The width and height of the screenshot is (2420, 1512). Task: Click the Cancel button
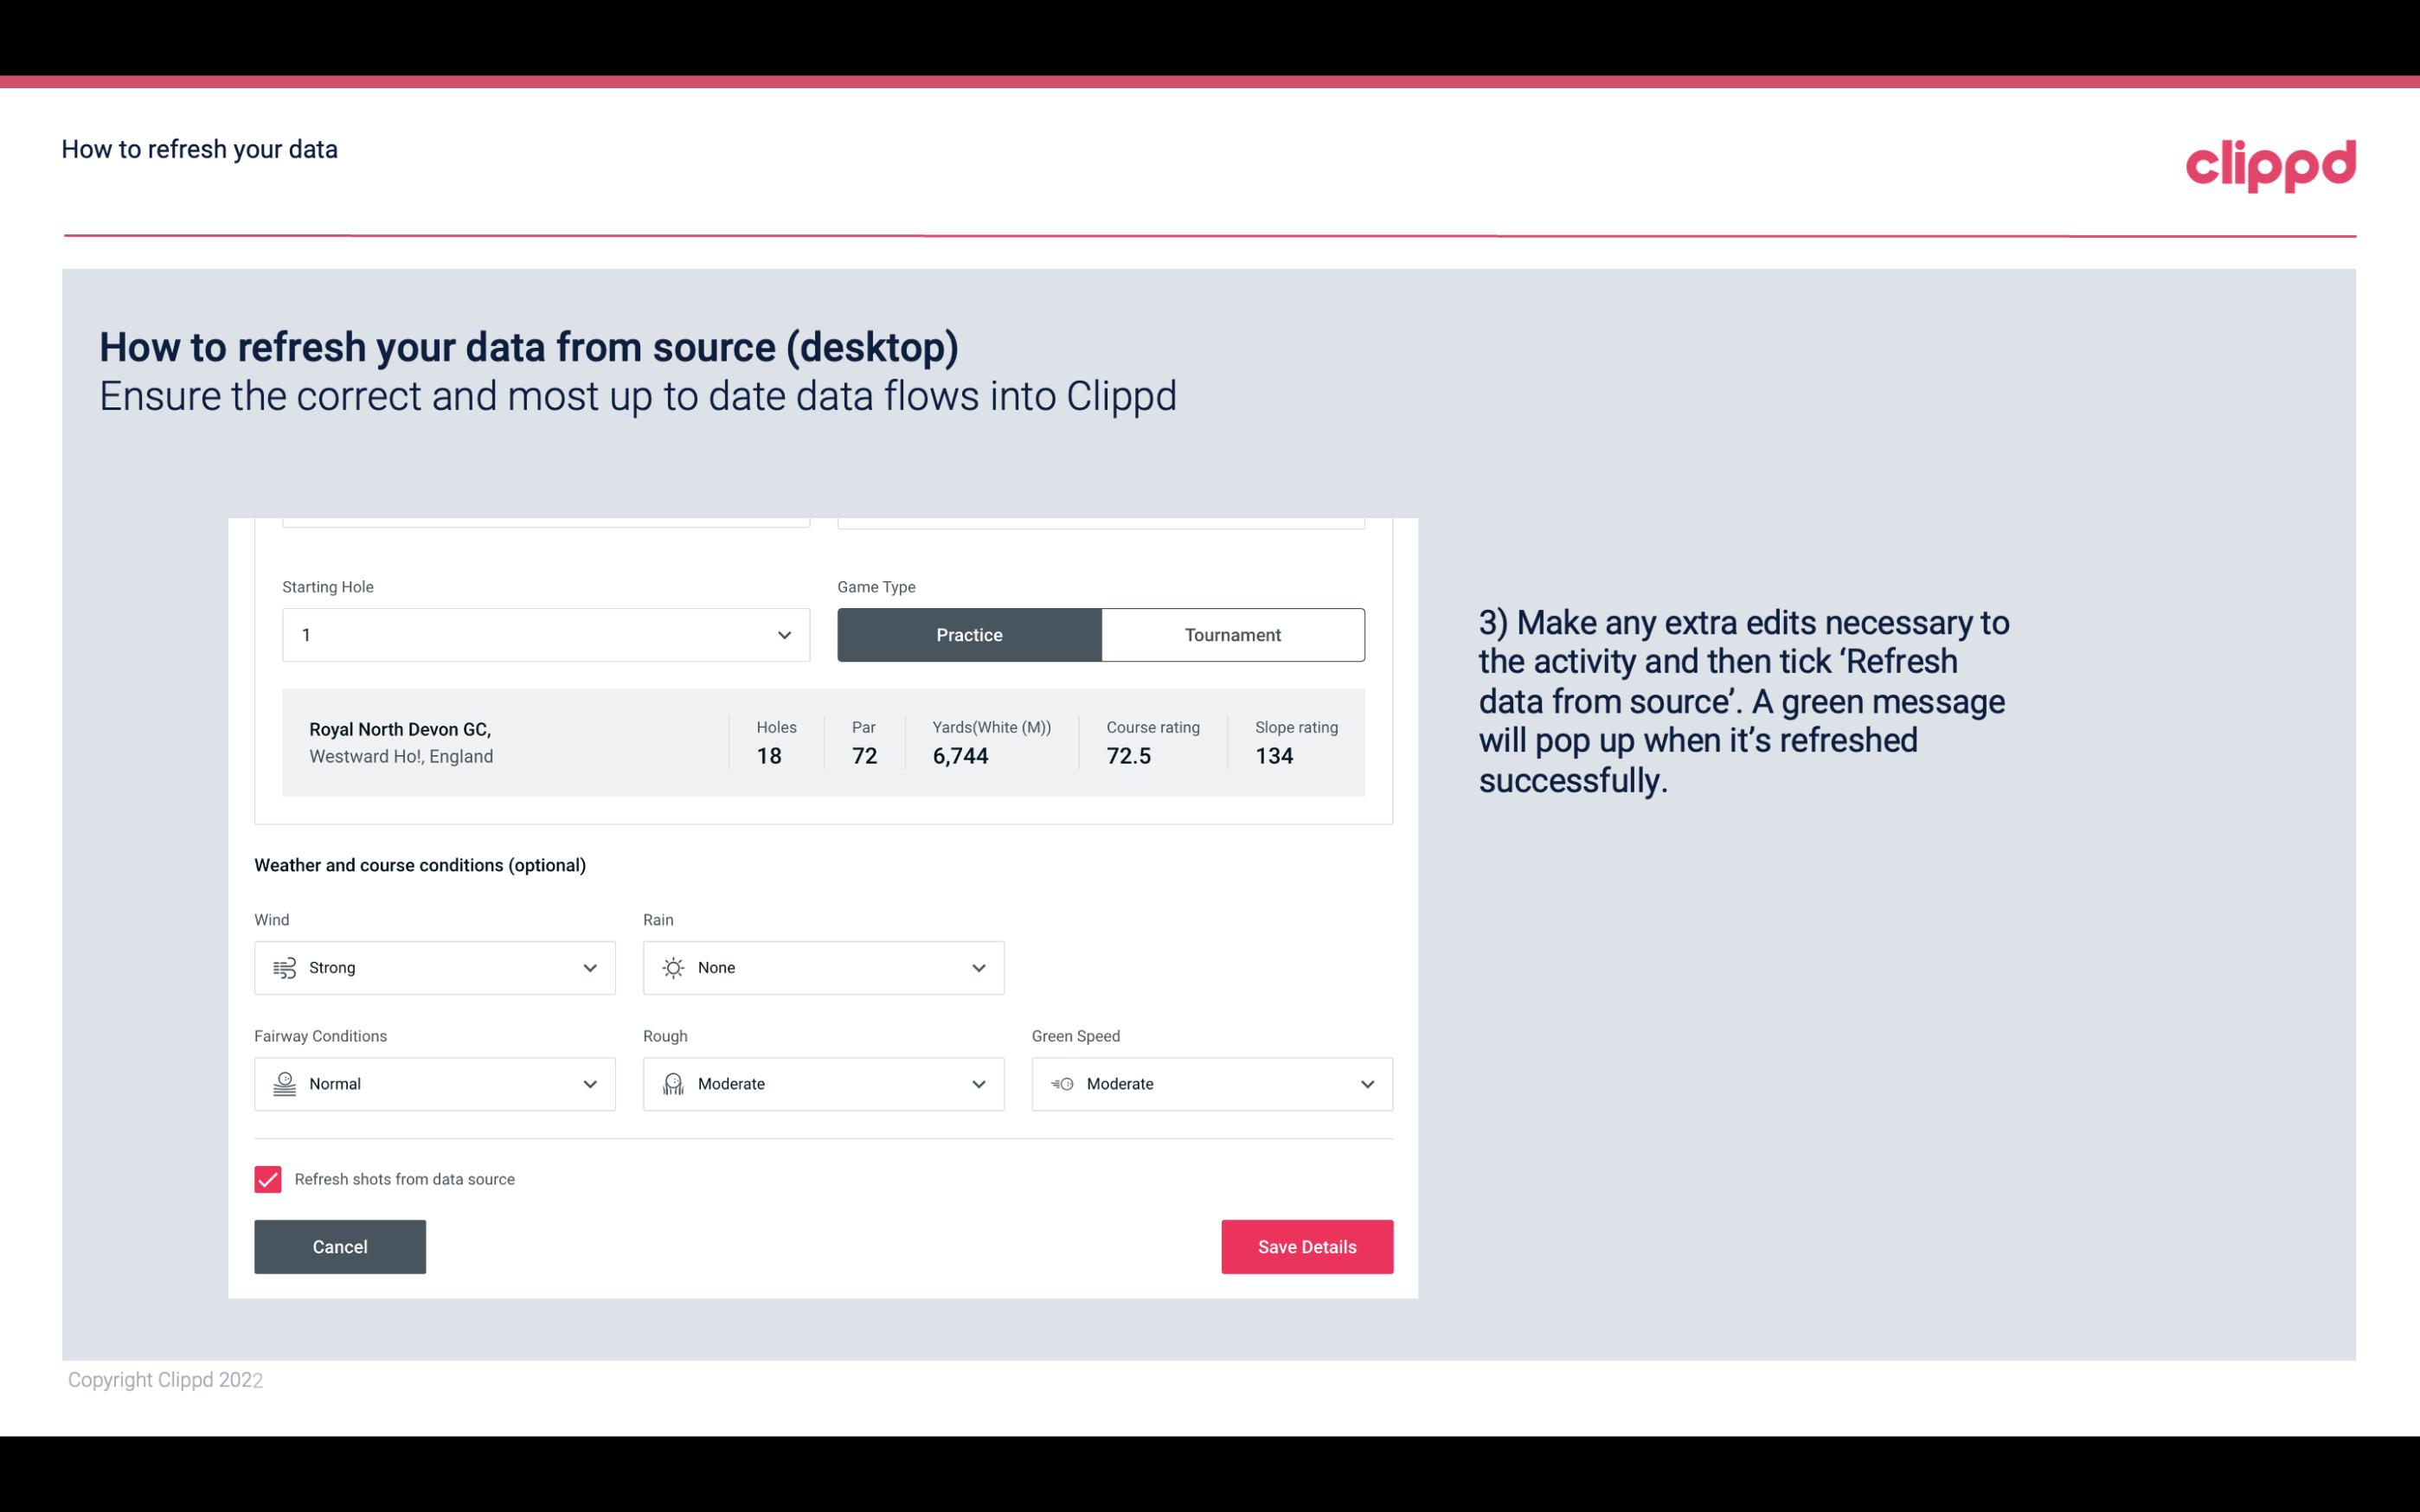point(340,1246)
